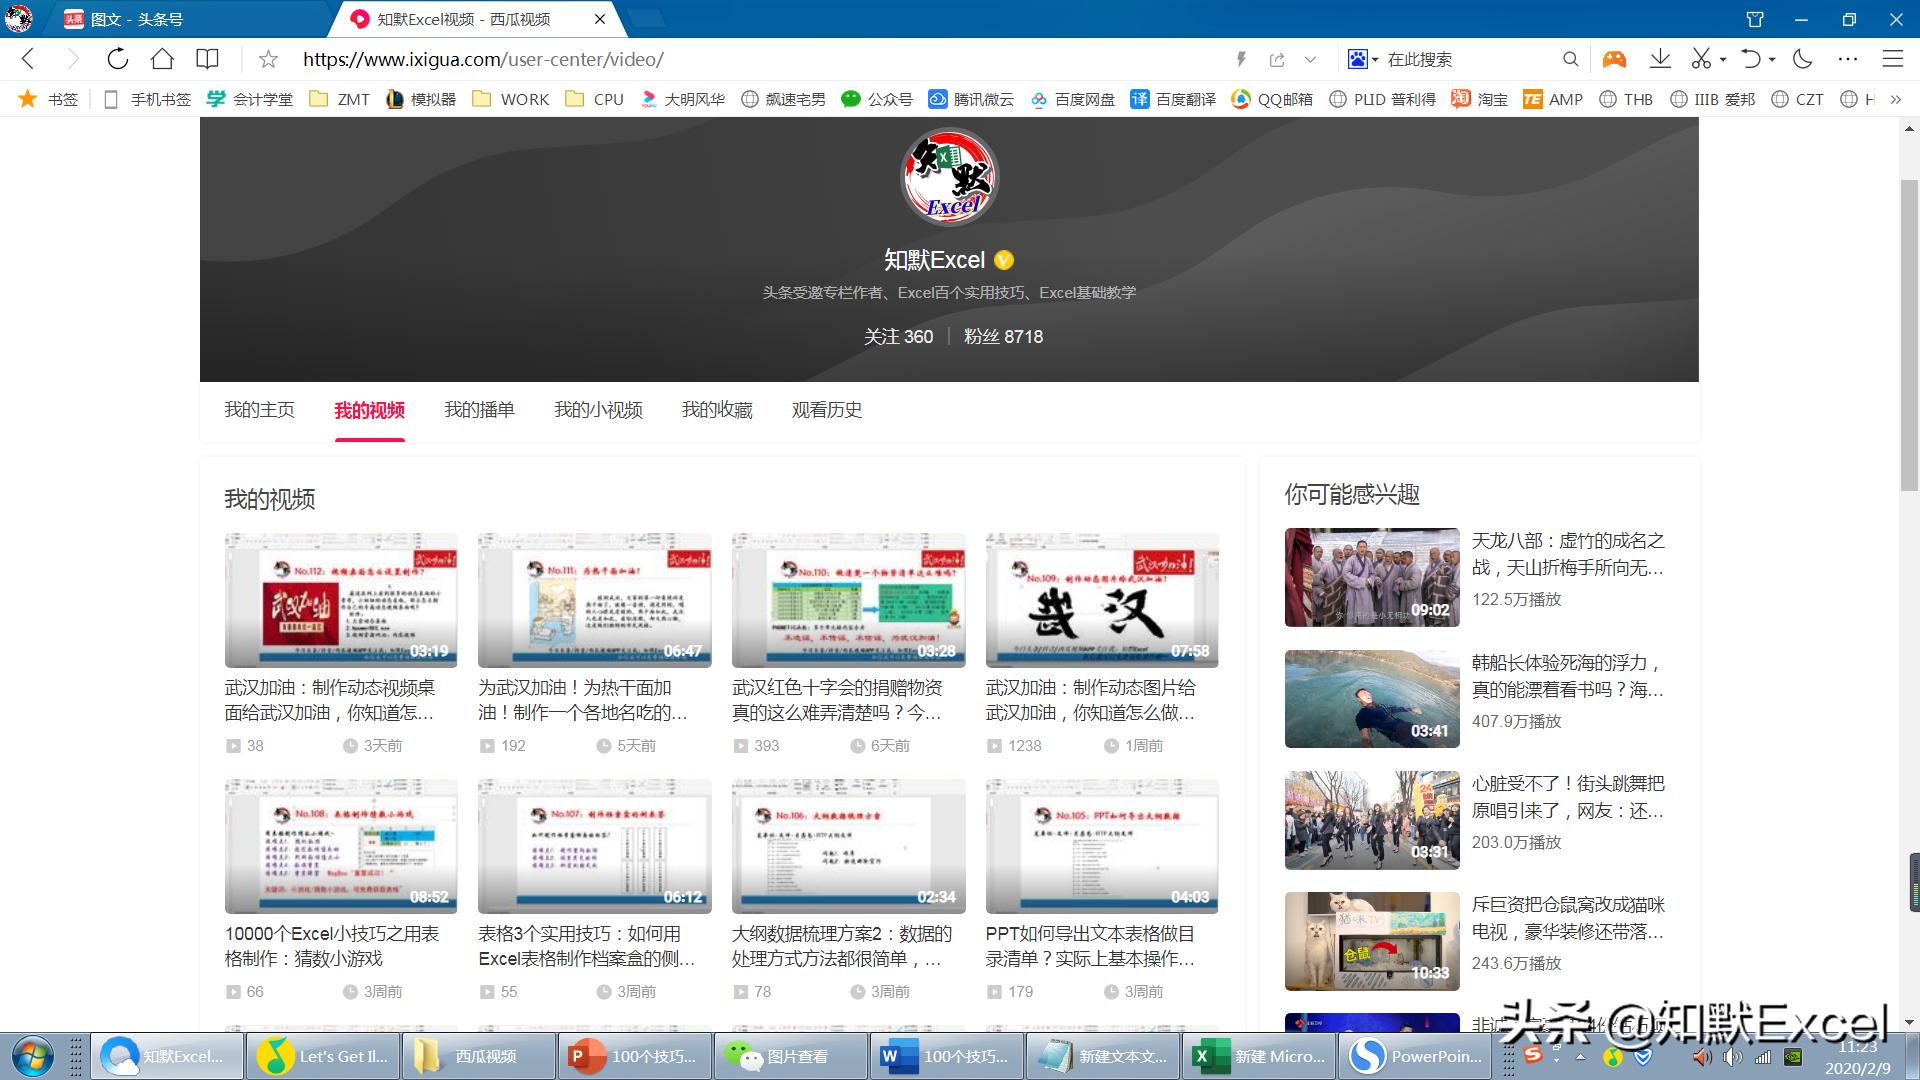The width and height of the screenshot is (1920, 1080).
Task: Expand the share options dropdown chevron
Action: (x=1309, y=59)
